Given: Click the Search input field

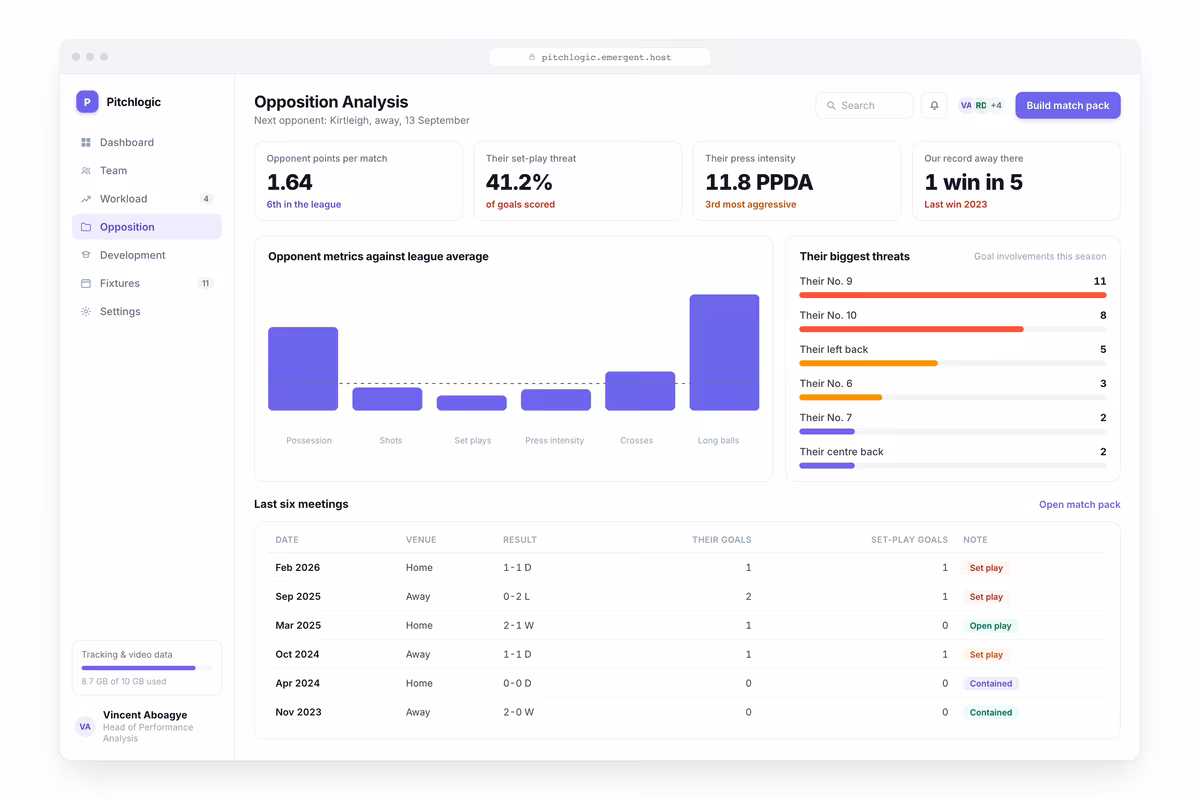Looking at the screenshot, I should (864, 105).
